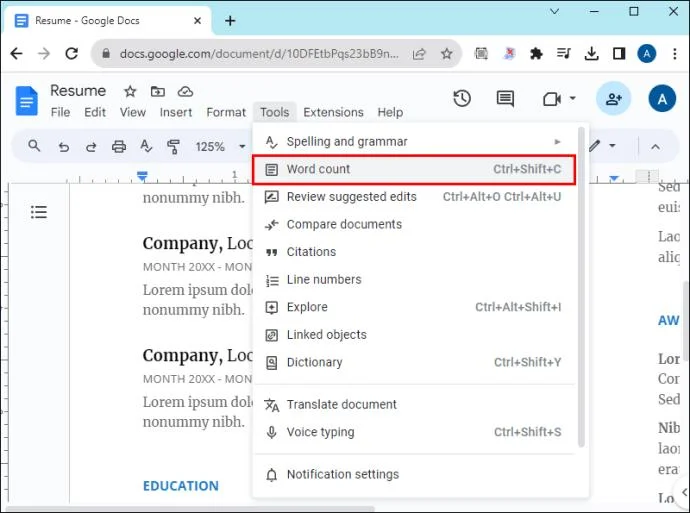Viewport: 690px width, 513px height.
Task: Open video call options dropdown arrow
Action: click(x=573, y=99)
